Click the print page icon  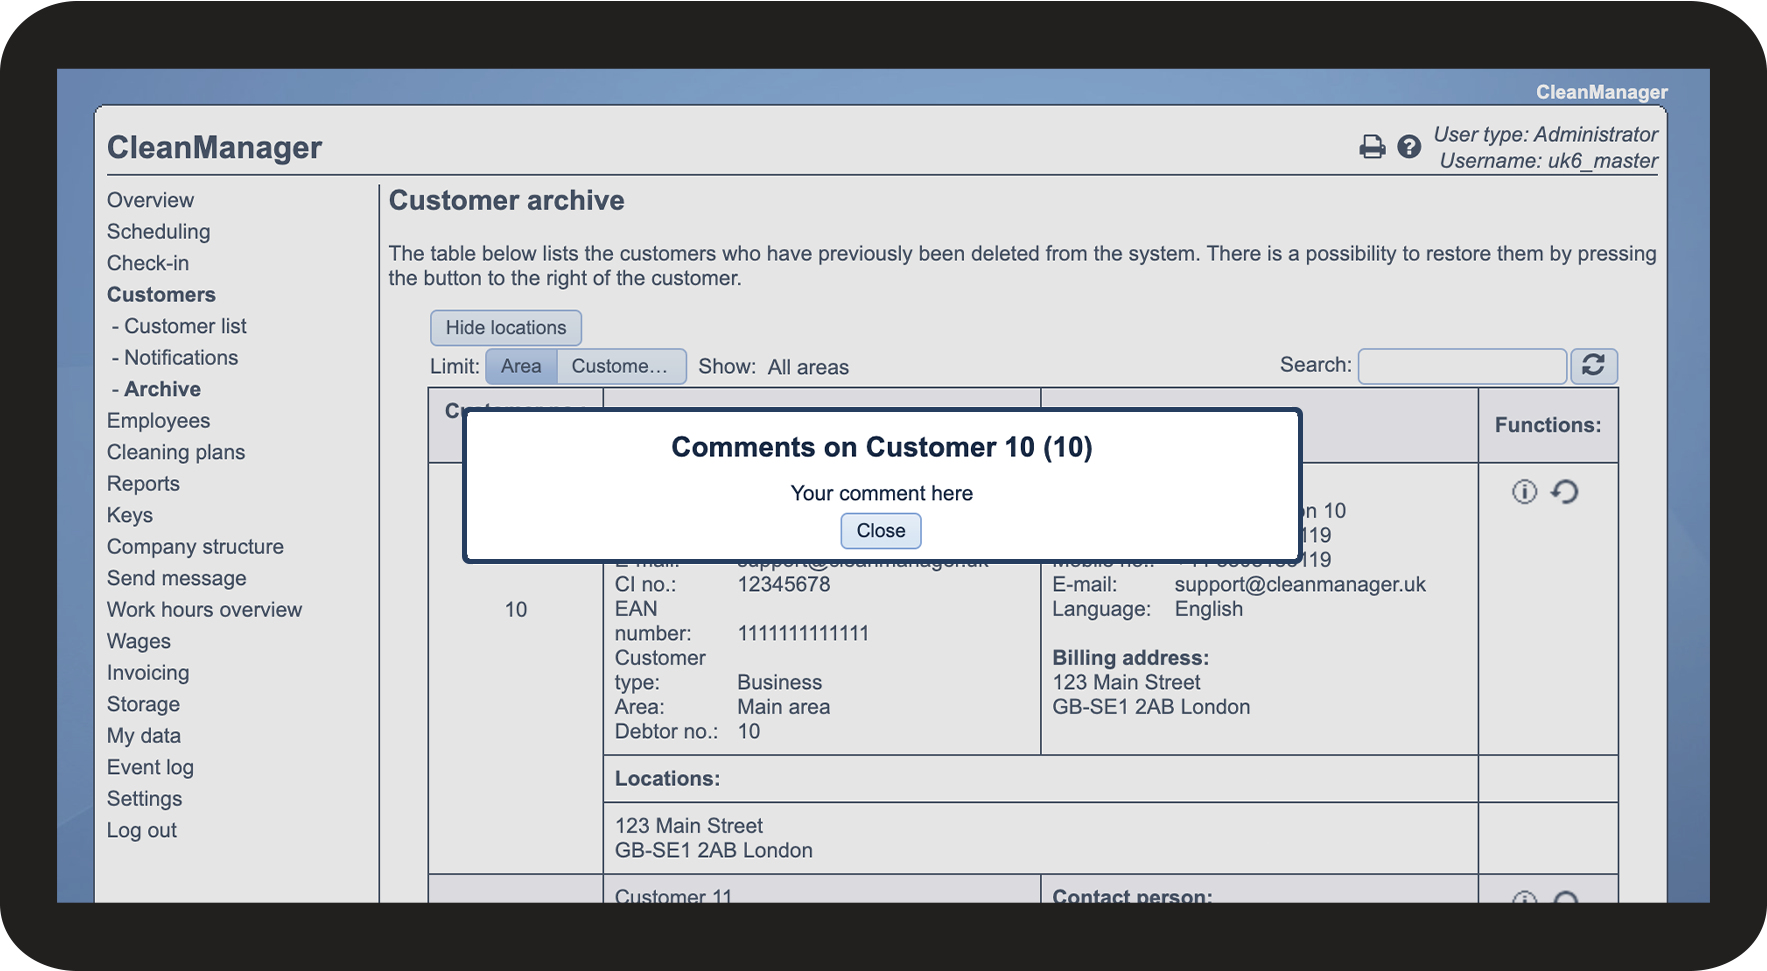pos(1372,147)
